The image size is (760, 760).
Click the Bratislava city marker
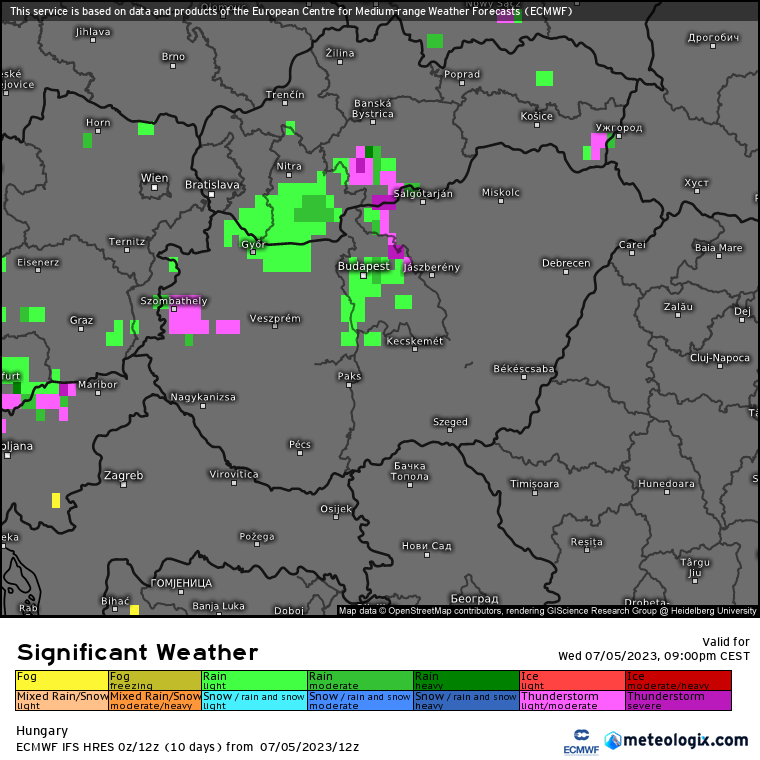tap(212, 194)
